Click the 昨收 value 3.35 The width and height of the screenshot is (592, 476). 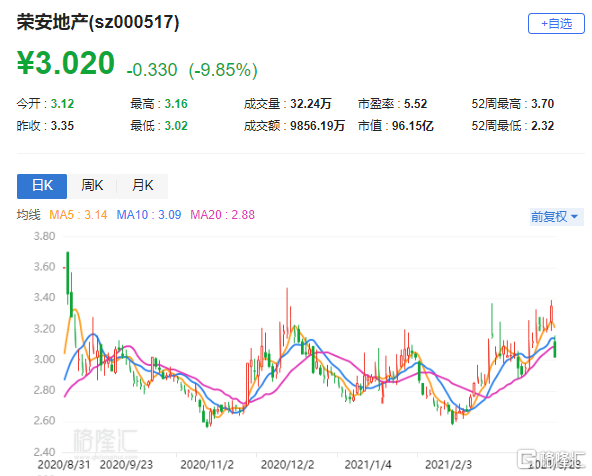coord(62,126)
